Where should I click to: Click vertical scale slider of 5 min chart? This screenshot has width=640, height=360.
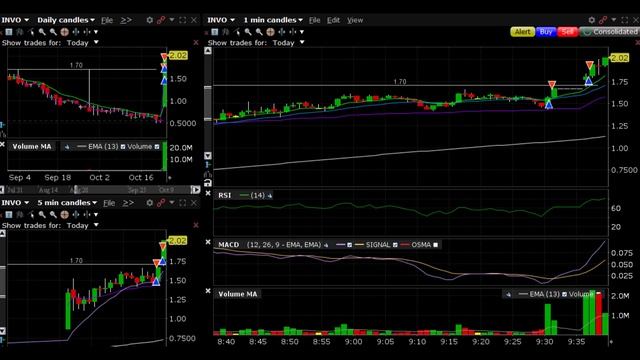tap(2, 282)
